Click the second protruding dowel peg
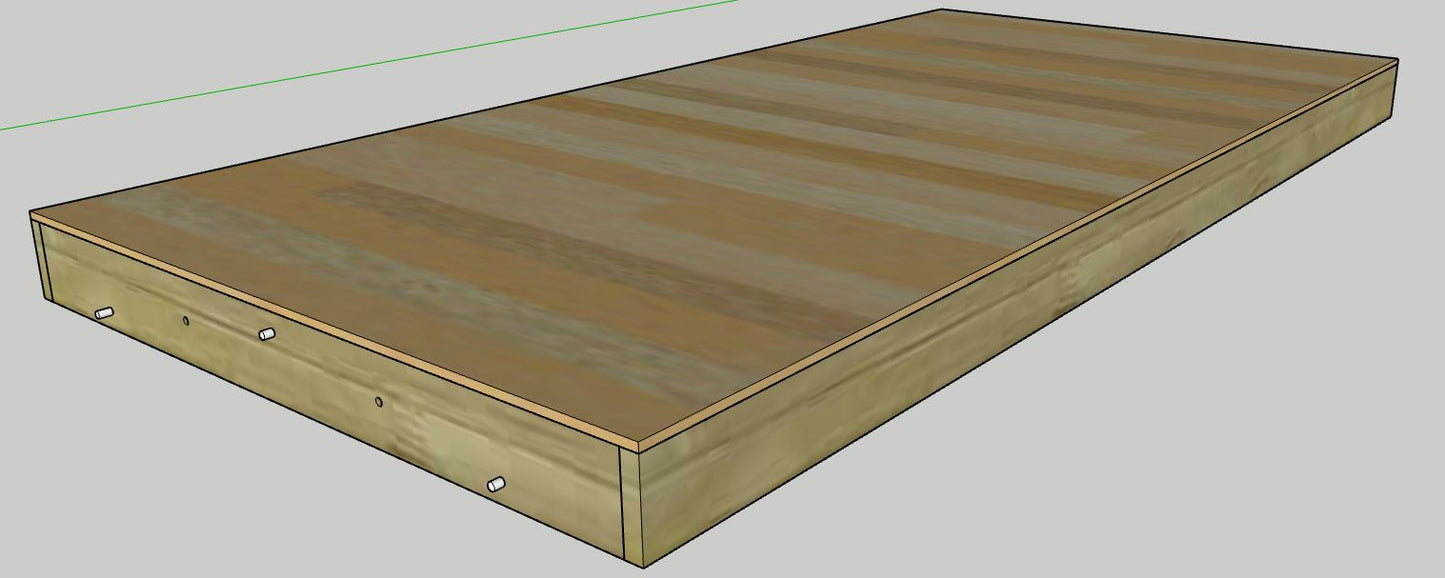The height and width of the screenshot is (578, 1445). (265, 333)
